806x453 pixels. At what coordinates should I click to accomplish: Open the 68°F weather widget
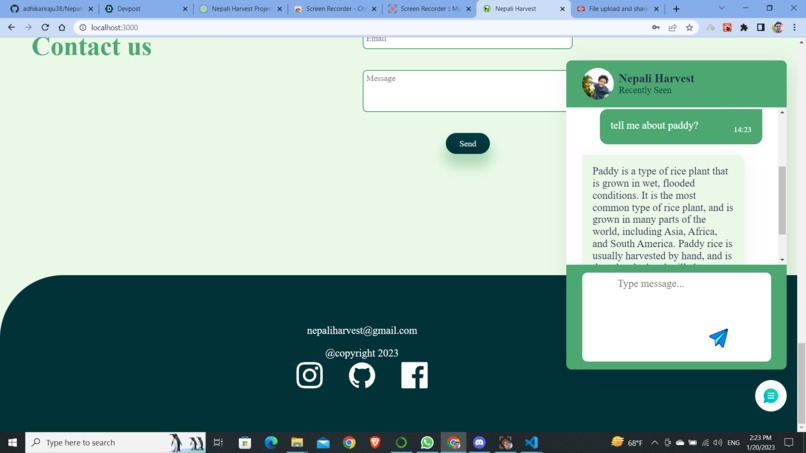[x=627, y=442]
